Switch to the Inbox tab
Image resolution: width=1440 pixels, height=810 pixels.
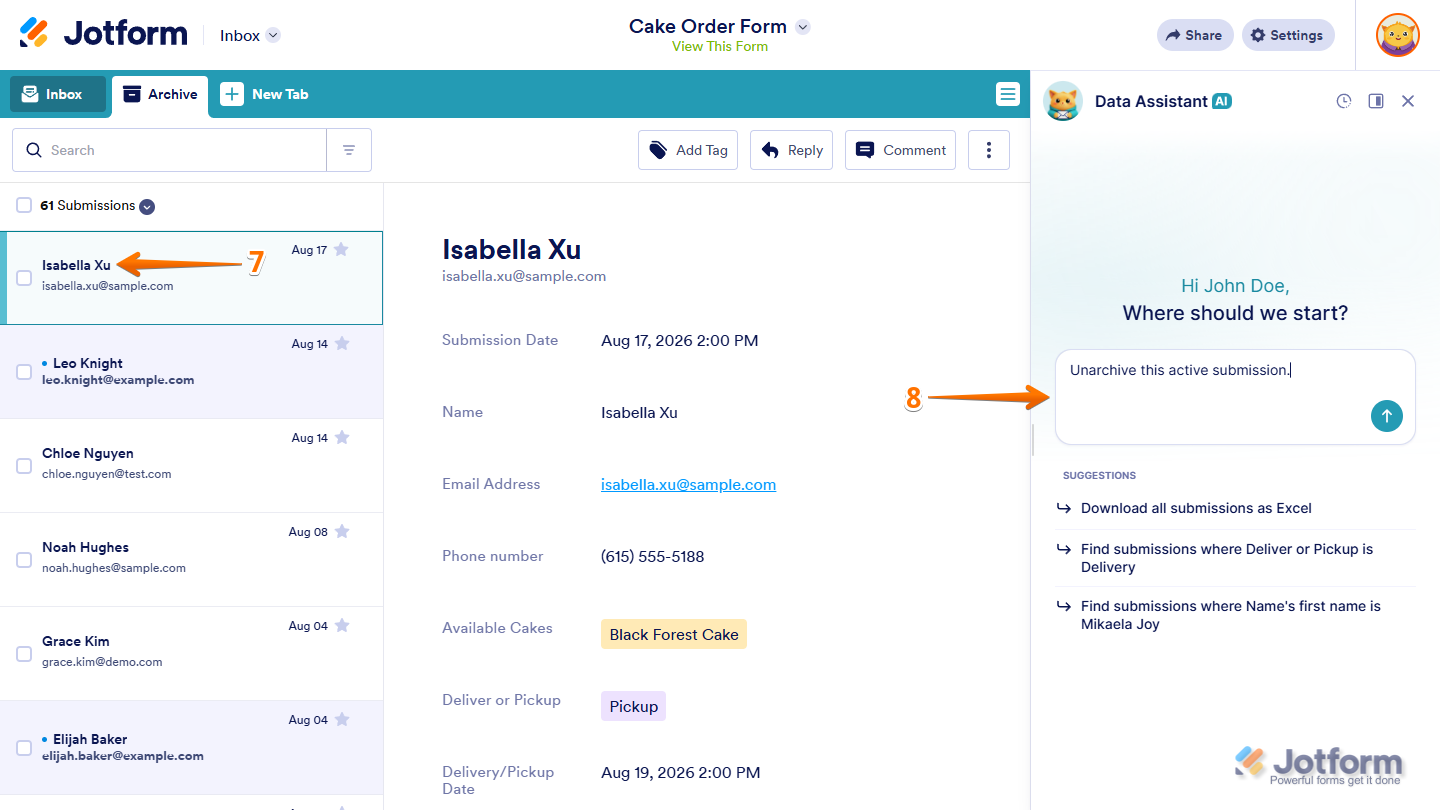pyautogui.click(x=57, y=94)
